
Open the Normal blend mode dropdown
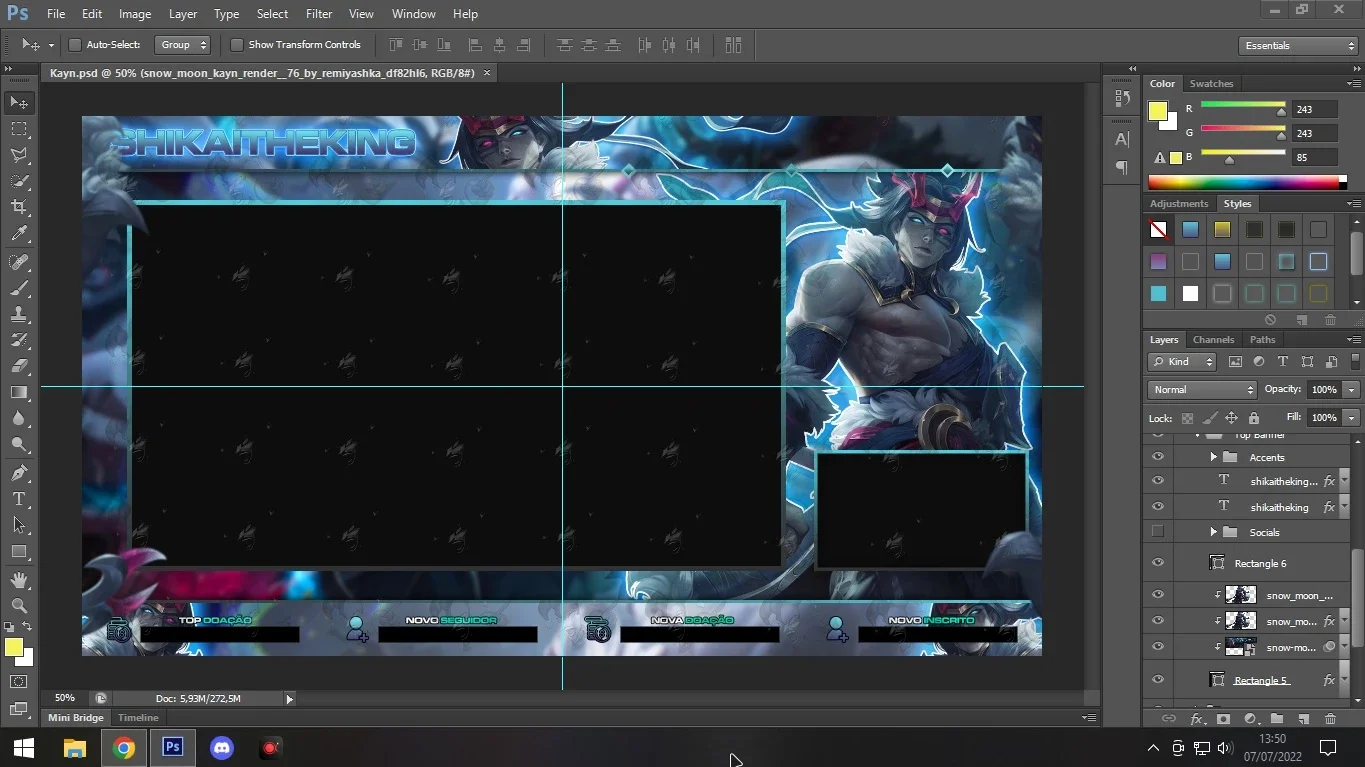pos(1202,389)
